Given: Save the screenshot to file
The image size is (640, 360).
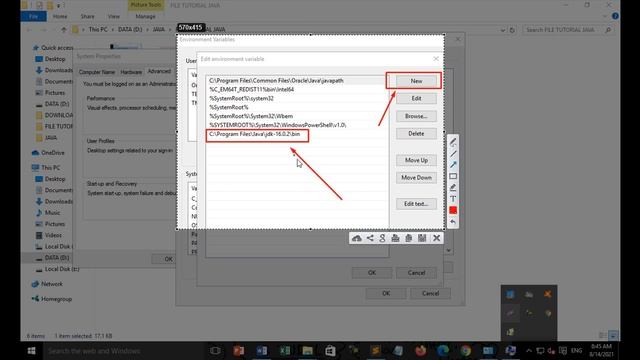Looking at the screenshot, I should [x=422, y=238].
